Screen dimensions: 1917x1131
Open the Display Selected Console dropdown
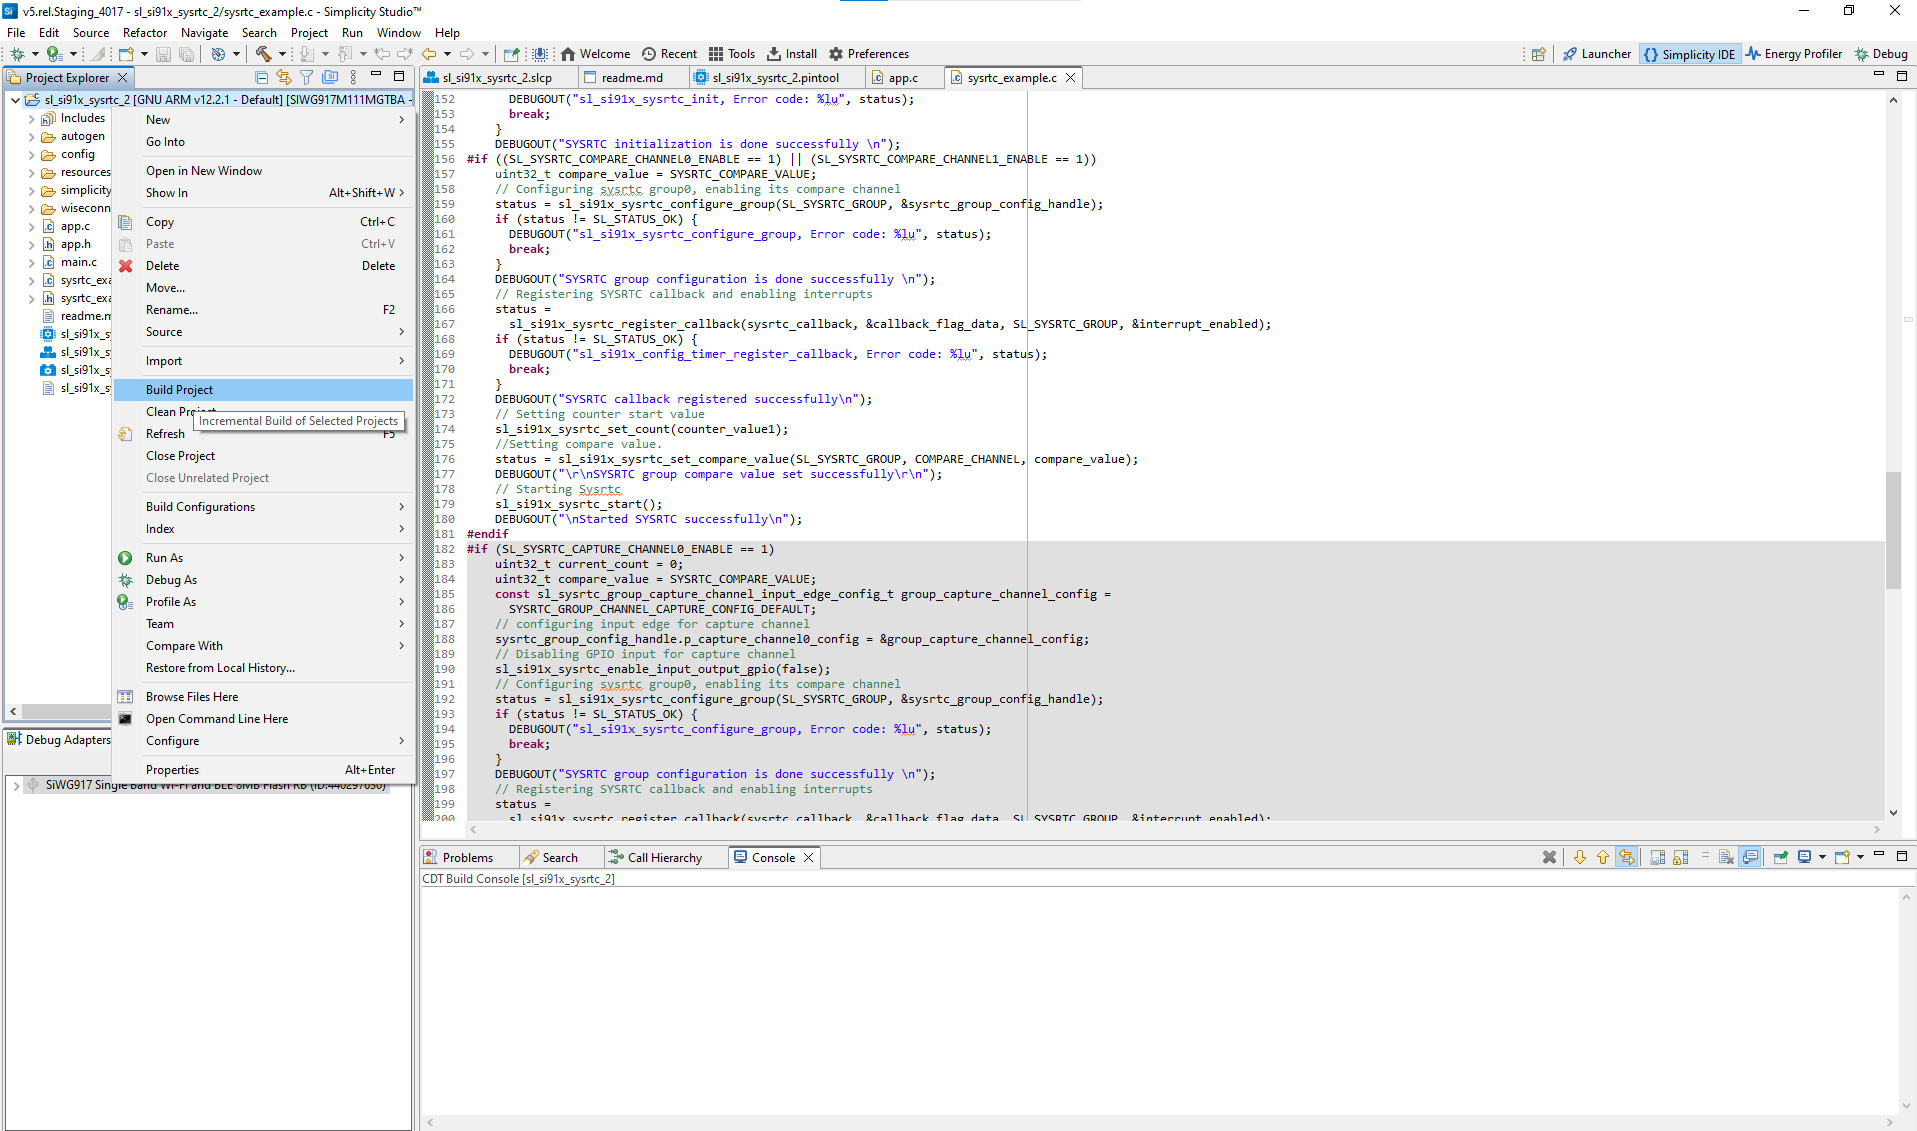[x=1823, y=857]
